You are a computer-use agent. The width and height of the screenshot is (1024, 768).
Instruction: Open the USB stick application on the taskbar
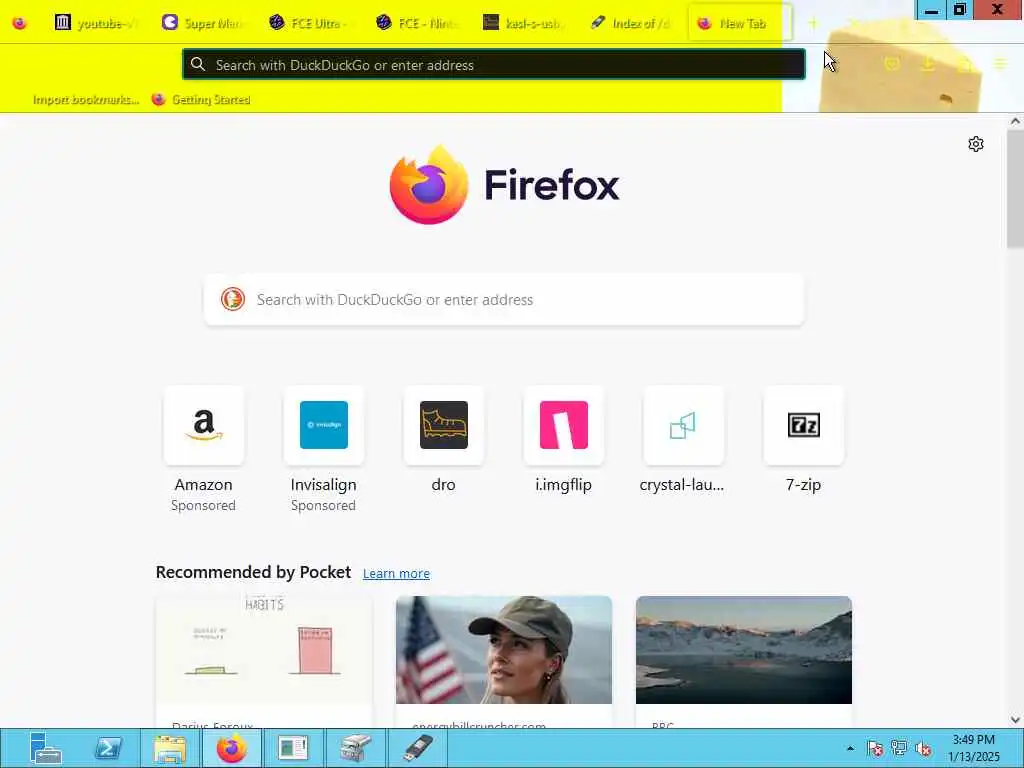pyautogui.click(x=419, y=748)
